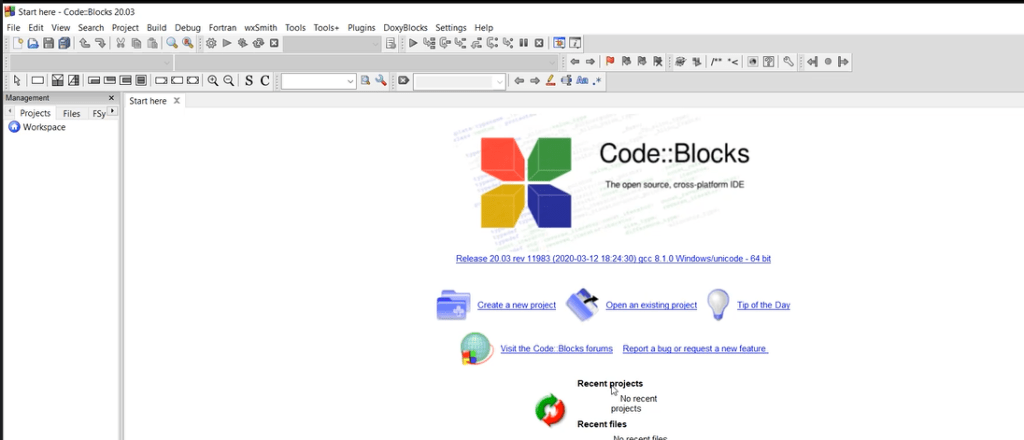
Task: Click the Zoom in magnifier icon
Action: point(212,80)
